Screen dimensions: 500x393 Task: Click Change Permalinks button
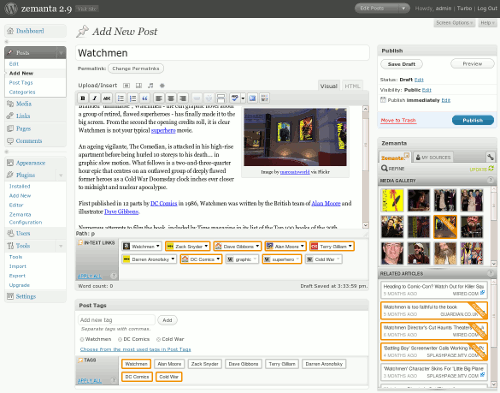pyautogui.click(x=136, y=68)
